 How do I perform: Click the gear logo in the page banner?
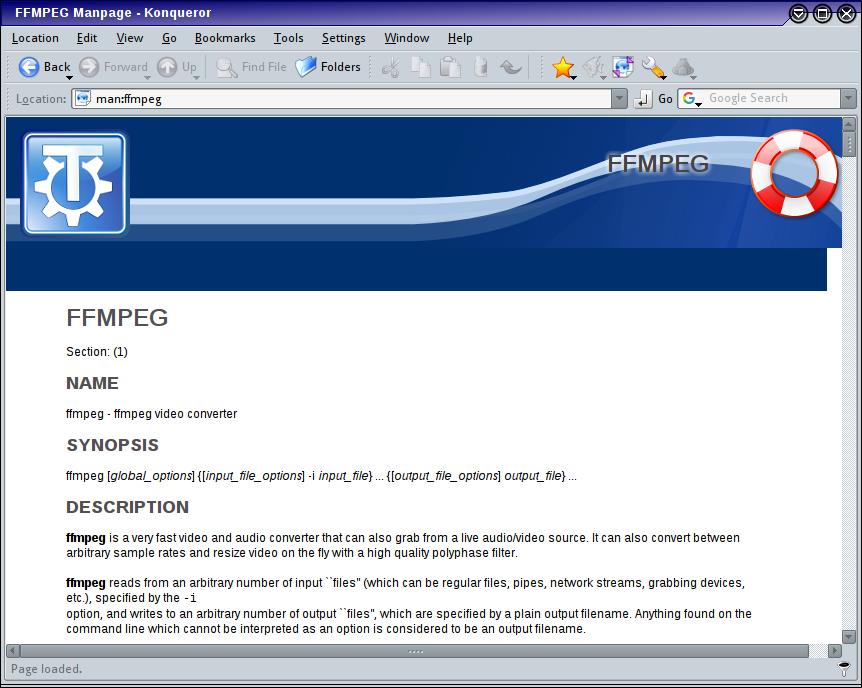point(75,183)
